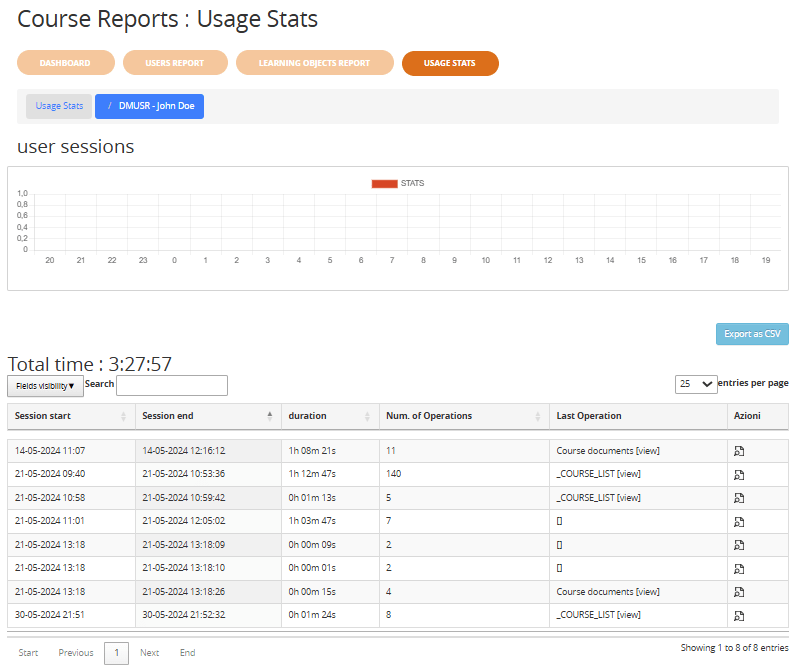The image size is (810, 672).
Task: Sort table by Session start column
Action: (71, 416)
